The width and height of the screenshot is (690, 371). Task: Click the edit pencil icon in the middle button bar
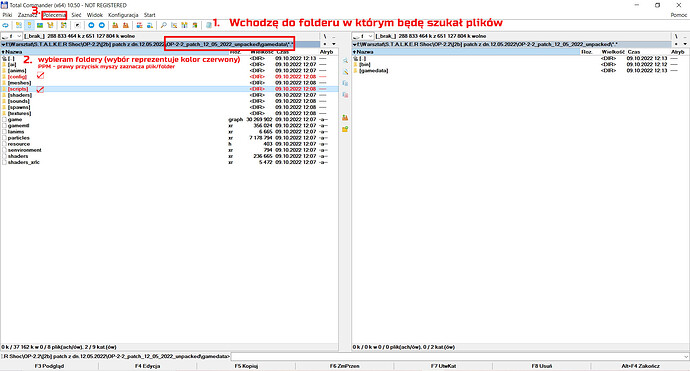[x=345, y=72]
